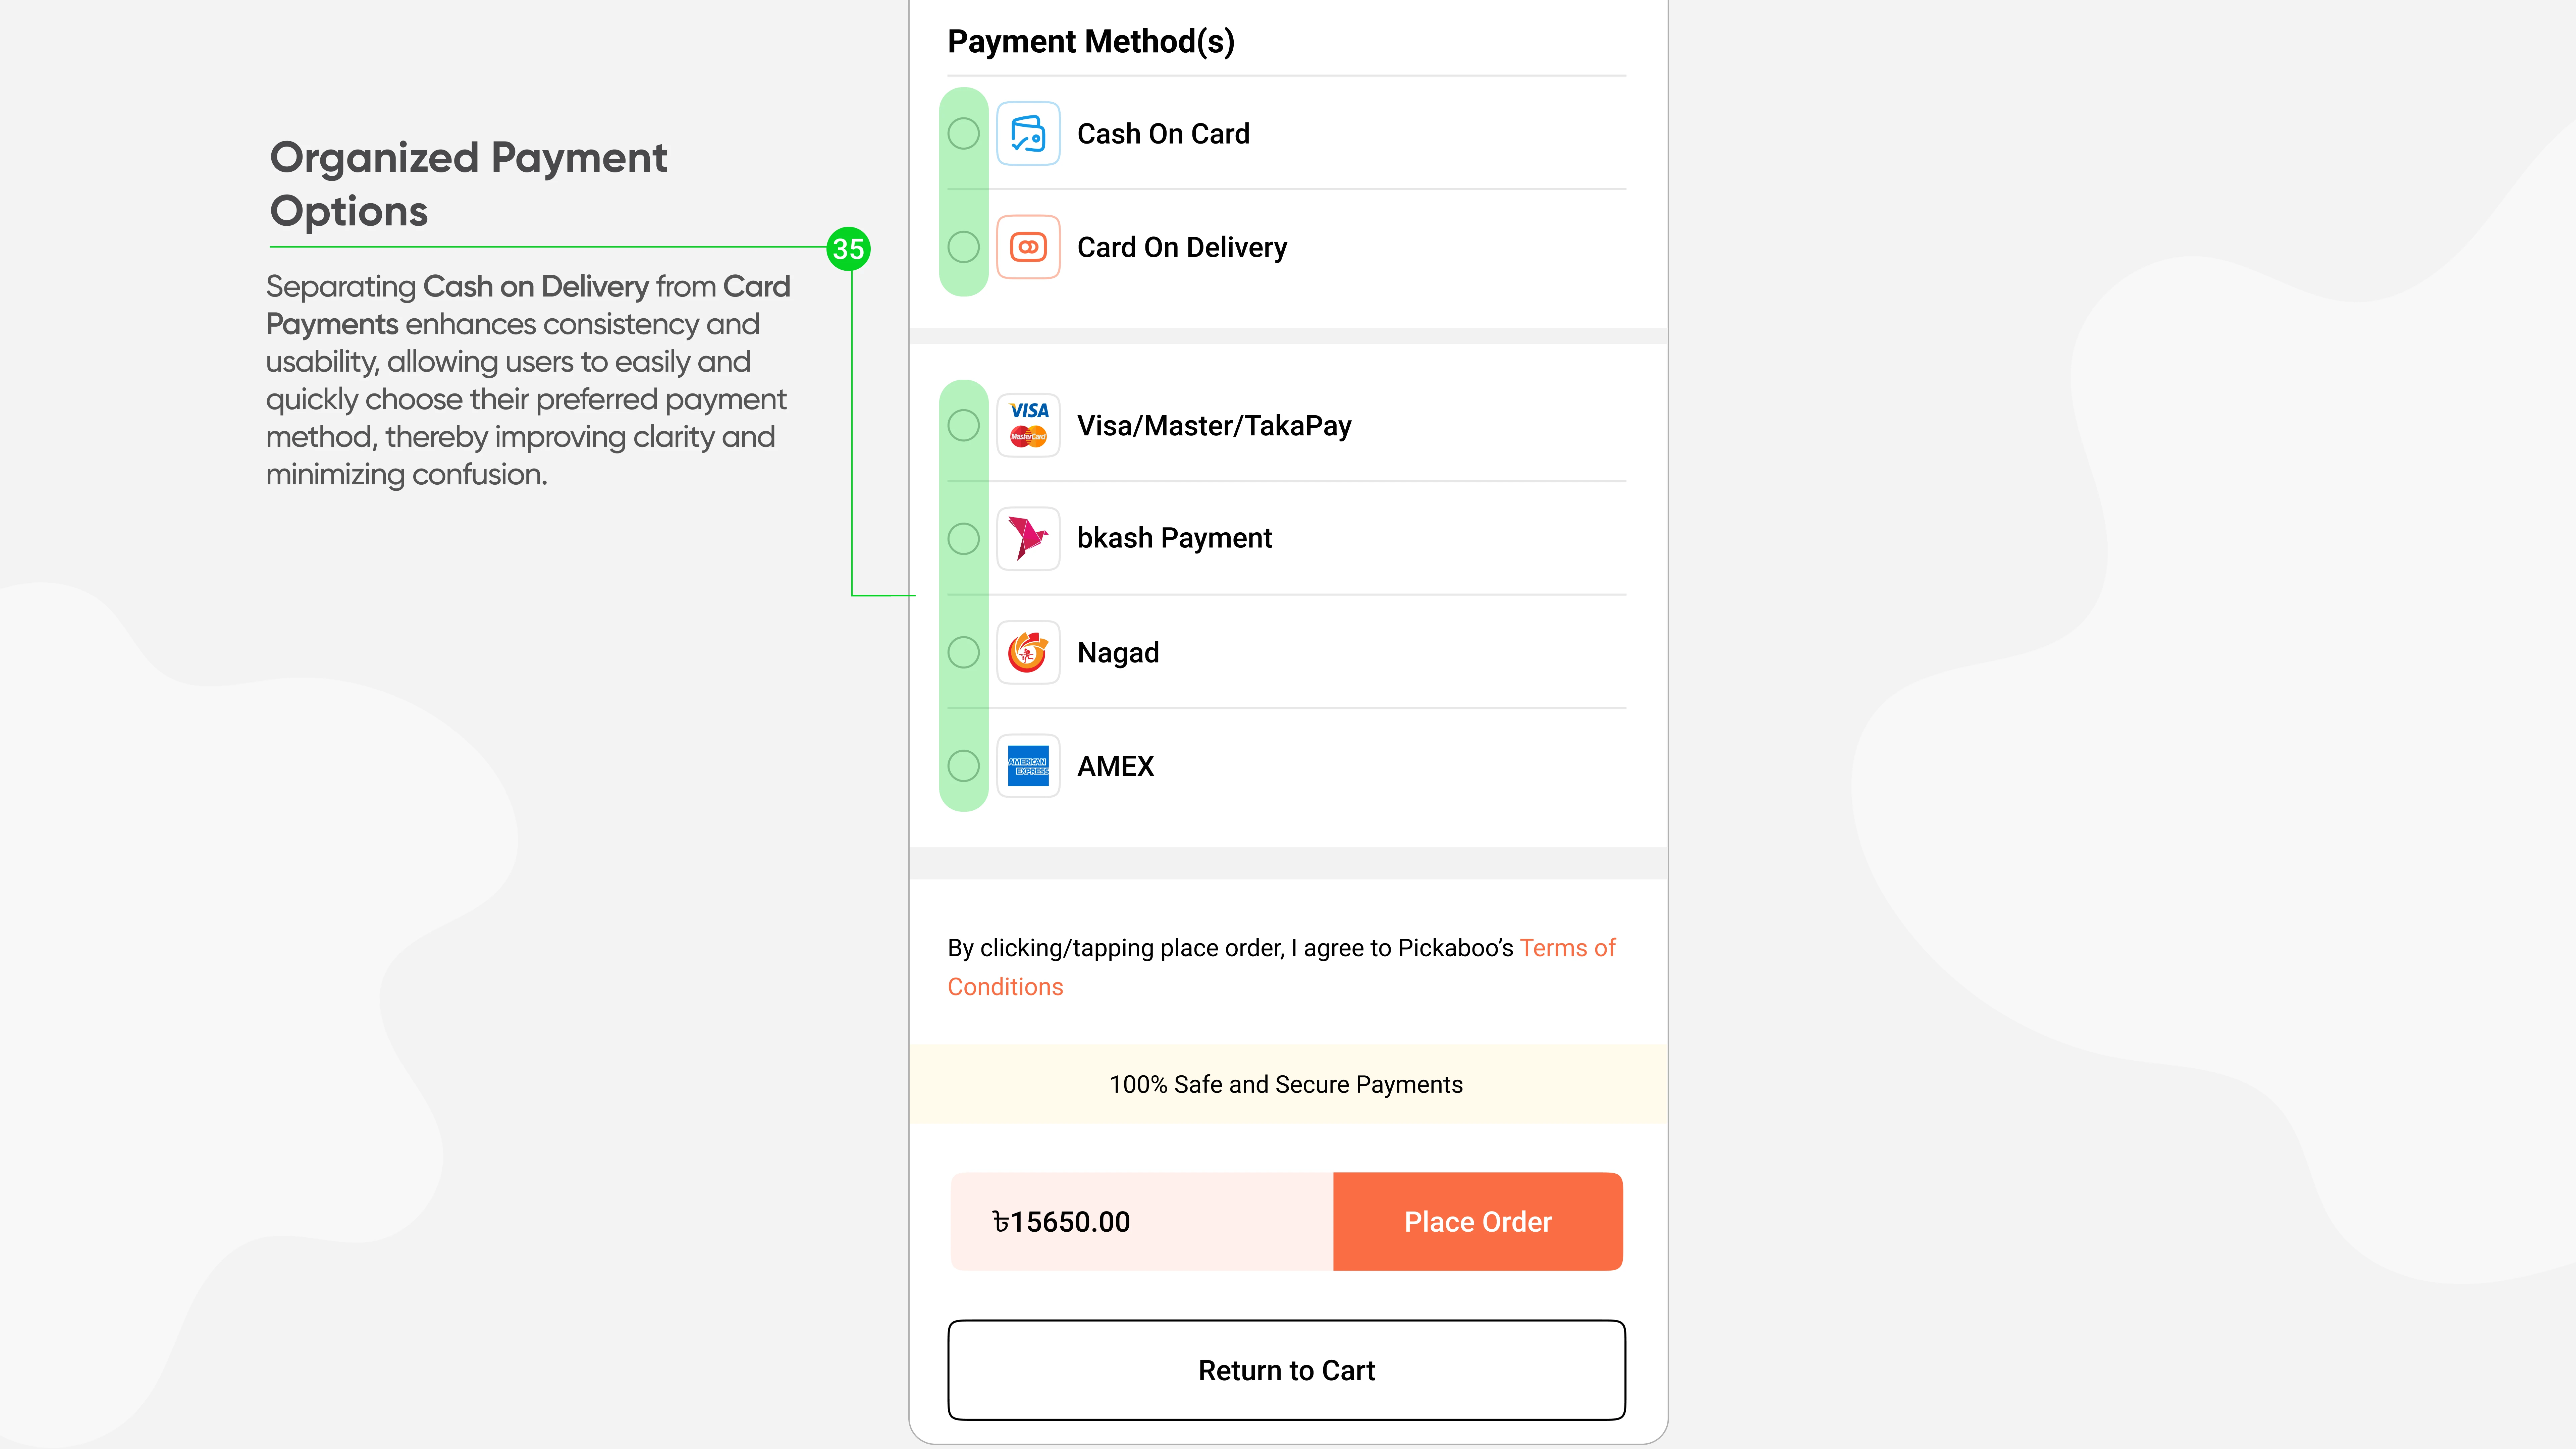Choose the Visa/Master/TakaPay radio button
Image resolution: width=2576 pixels, height=1449 pixels.
click(x=963, y=425)
